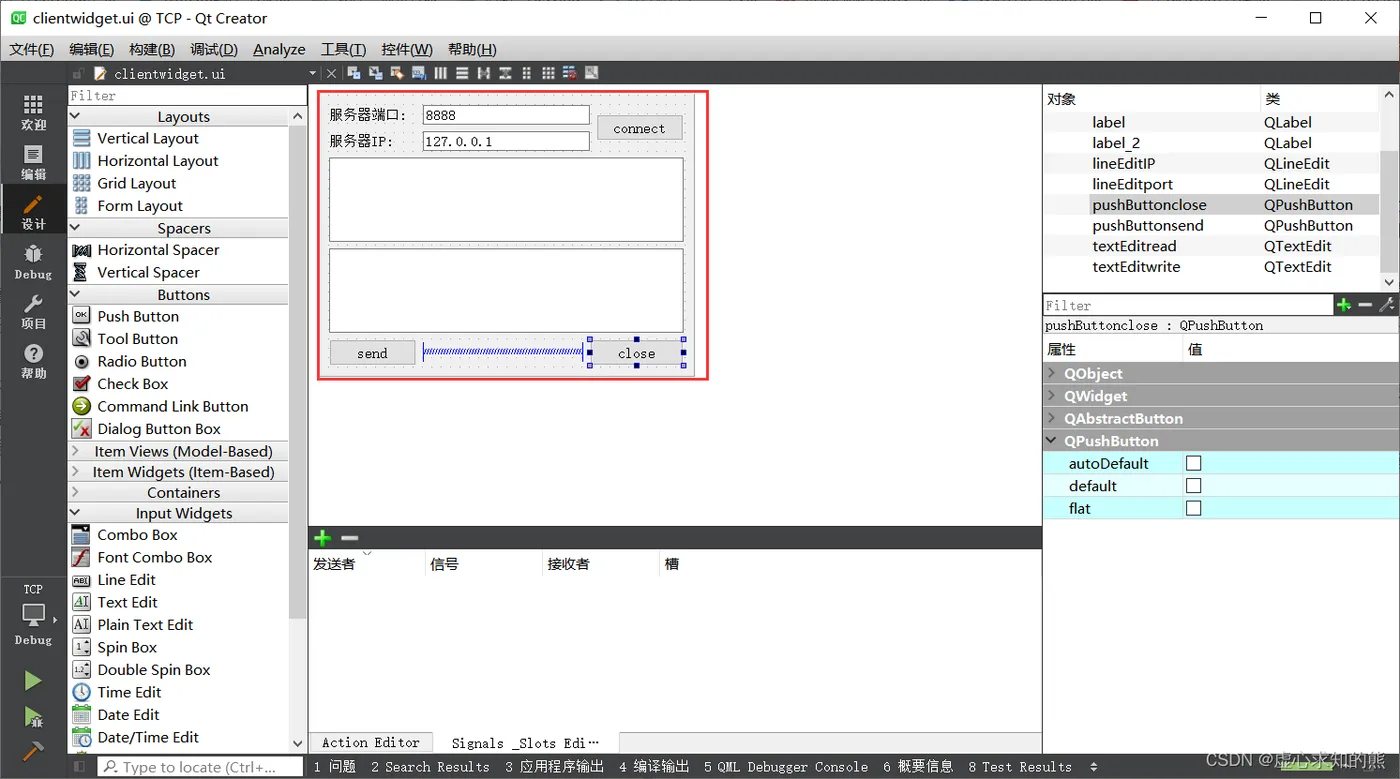Toggle the default property checkbox
Image resolution: width=1400 pixels, height=779 pixels.
pos(1193,486)
